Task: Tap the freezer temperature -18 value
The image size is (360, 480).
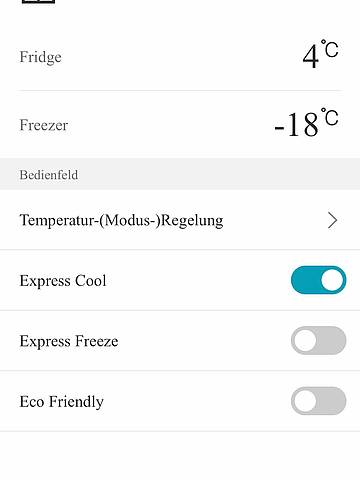Action: point(296,125)
